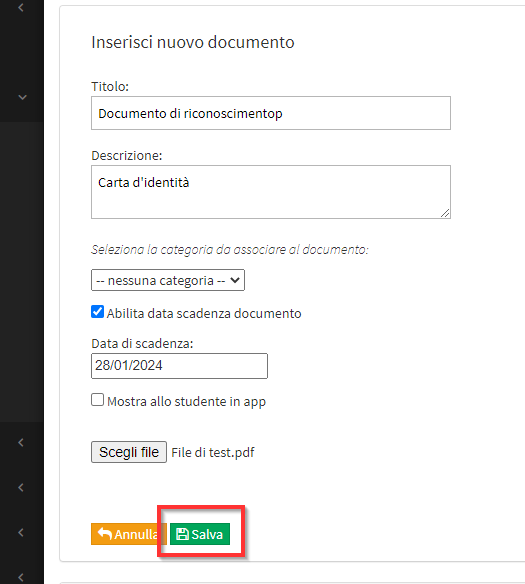This screenshot has width=525, height=584.
Task: Cancel using the orange Annulla button
Action: tap(129, 534)
